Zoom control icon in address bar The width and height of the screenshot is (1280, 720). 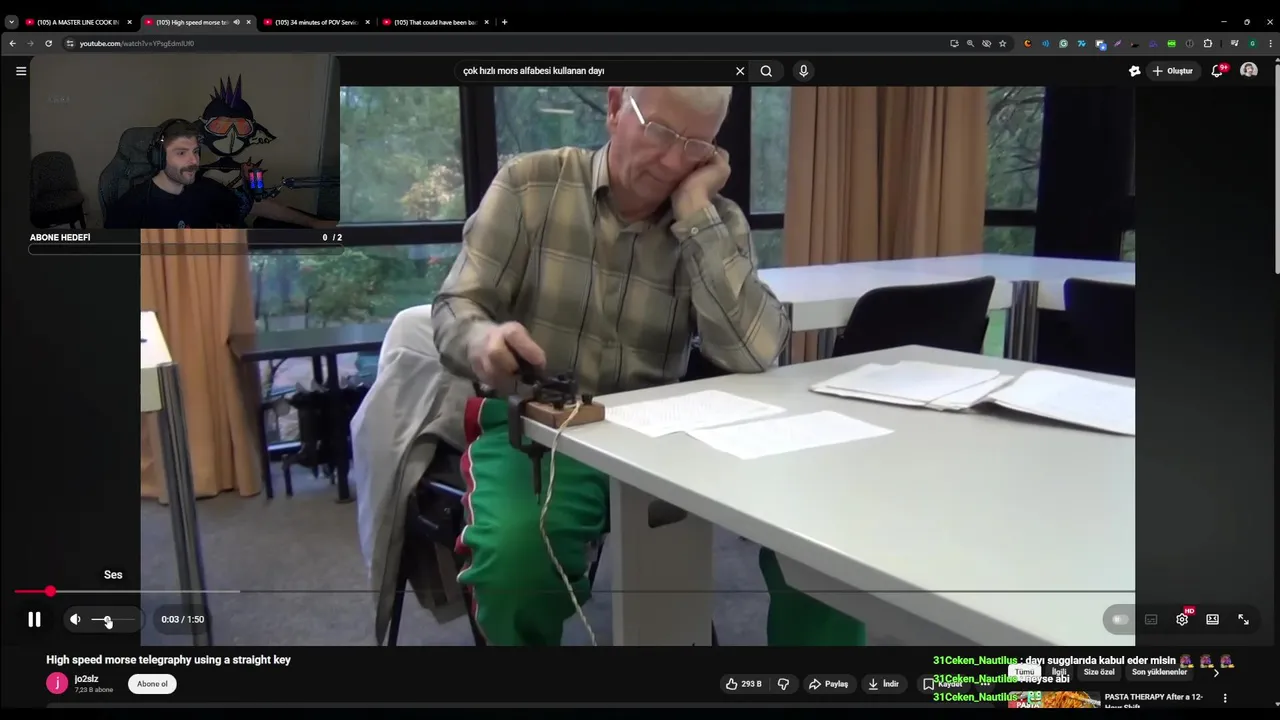click(x=970, y=43)
